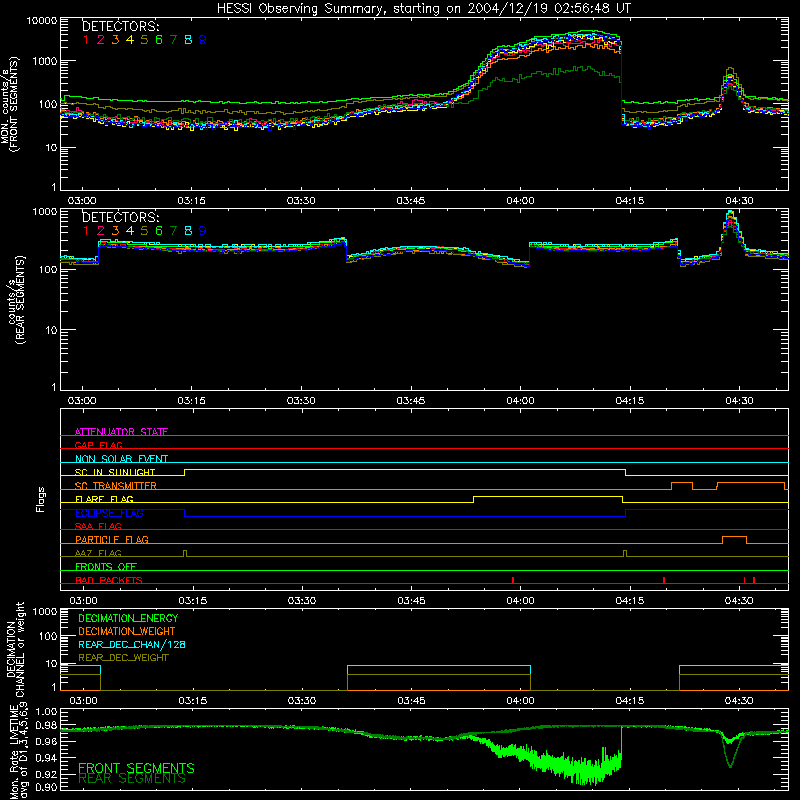800x800 pixels.
Task: Select detector 1 in rear segments legend
Action: (x=86, y=231)
